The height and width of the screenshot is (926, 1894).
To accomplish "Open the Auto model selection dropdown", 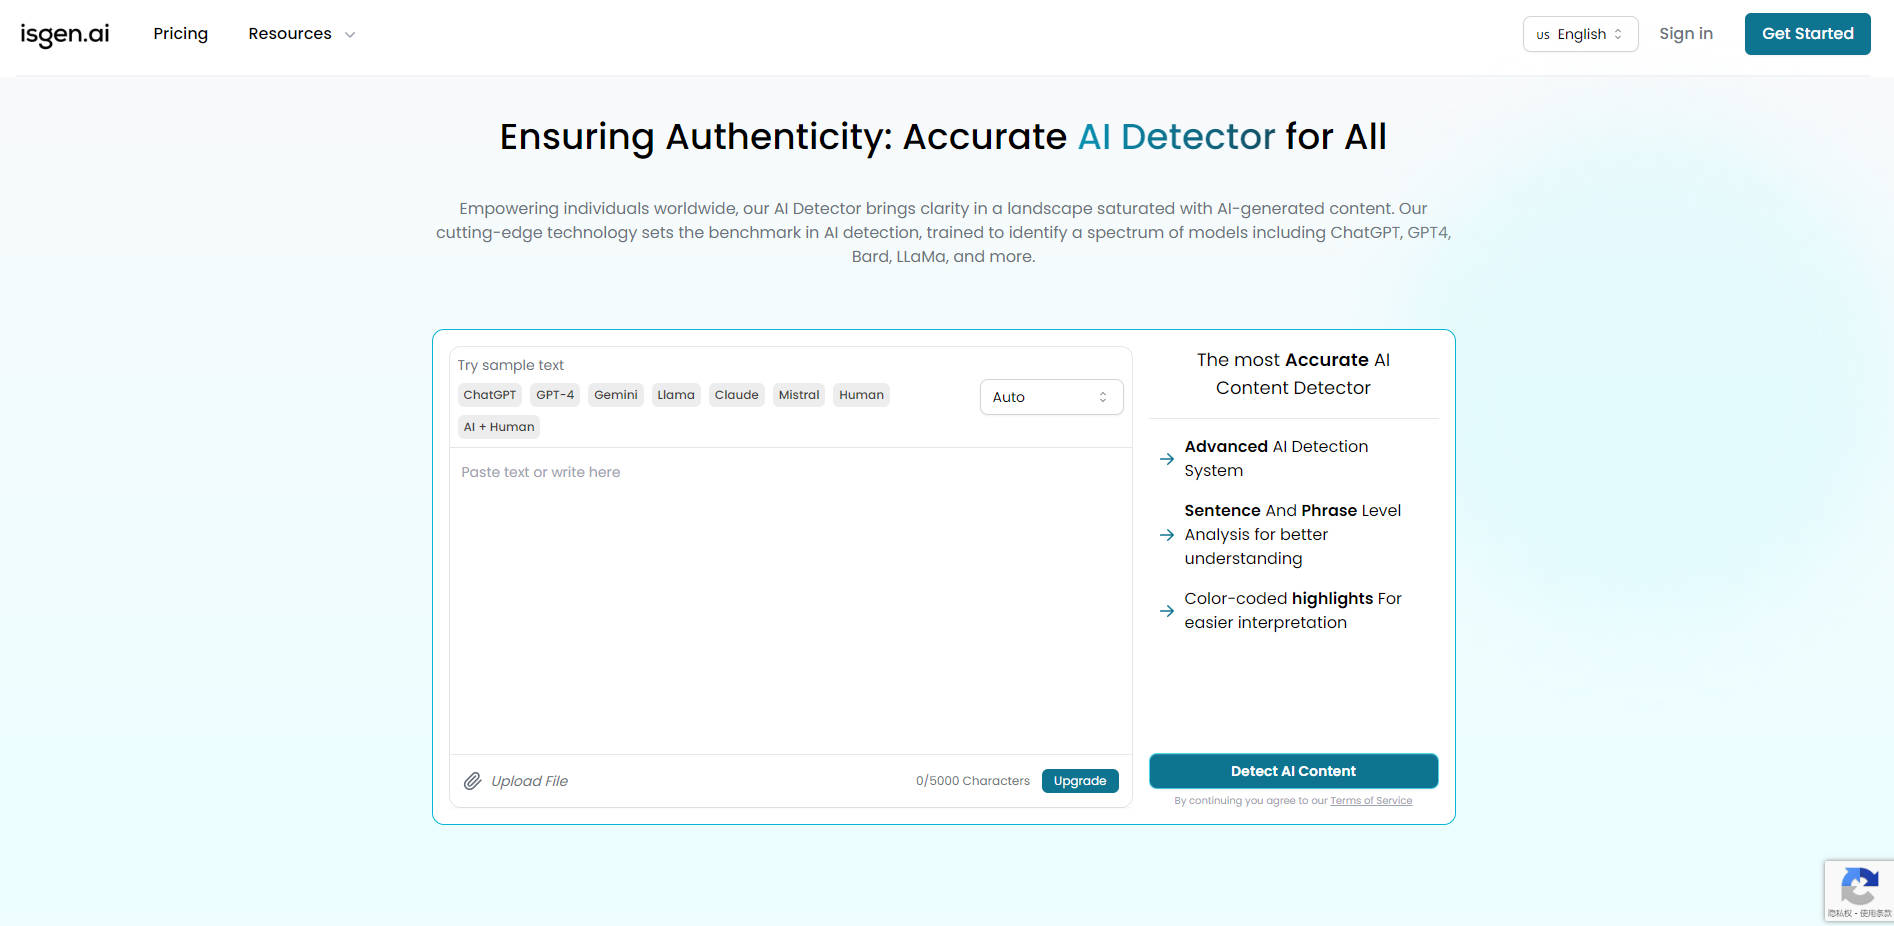I will coord(1051,397).
